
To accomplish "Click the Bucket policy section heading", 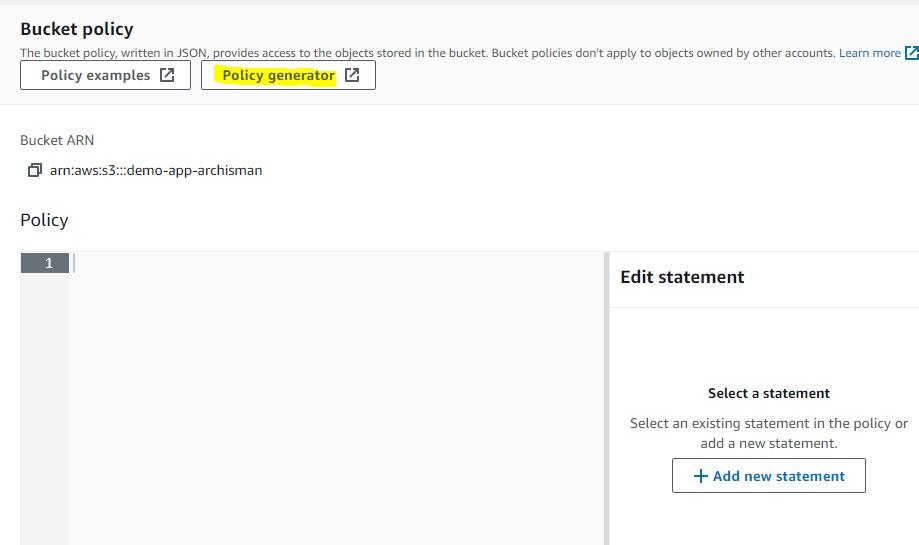I will [77, 29].
